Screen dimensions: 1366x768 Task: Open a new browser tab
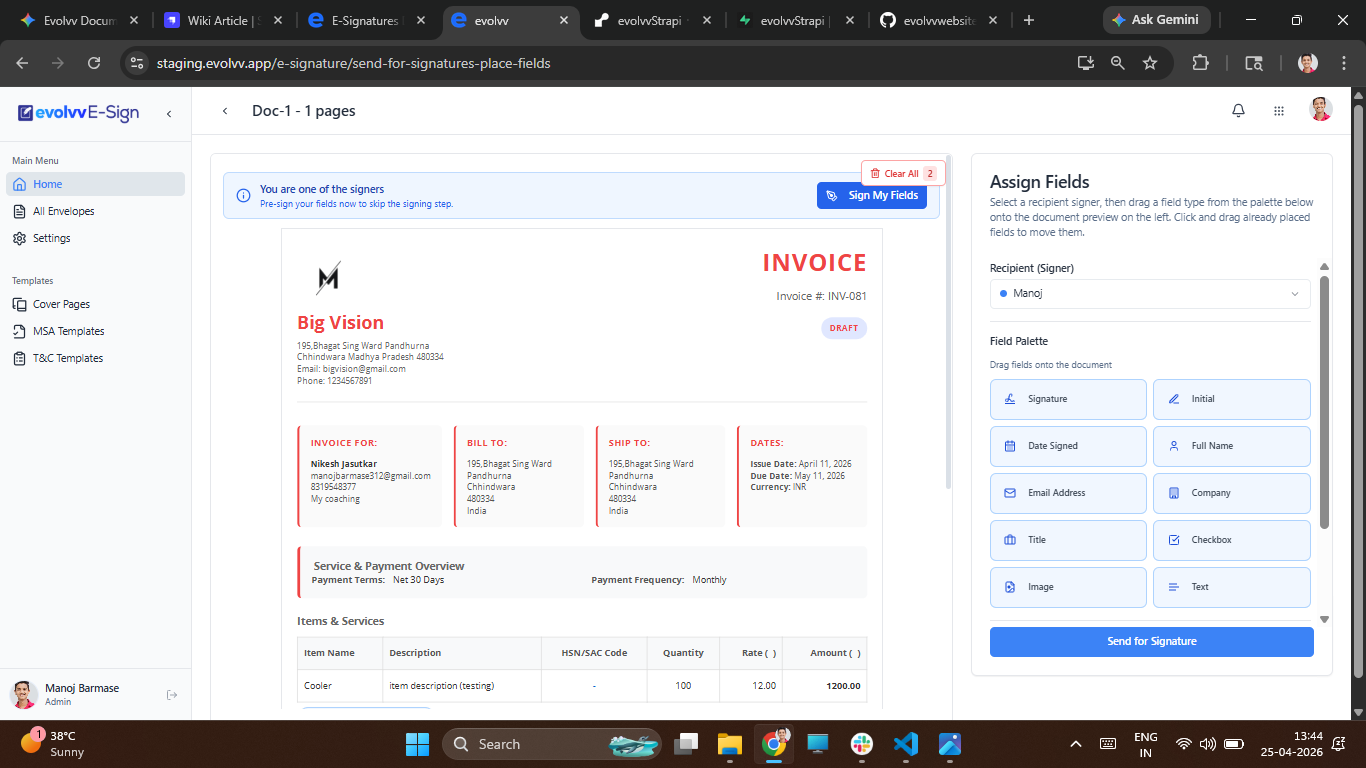1029,20
